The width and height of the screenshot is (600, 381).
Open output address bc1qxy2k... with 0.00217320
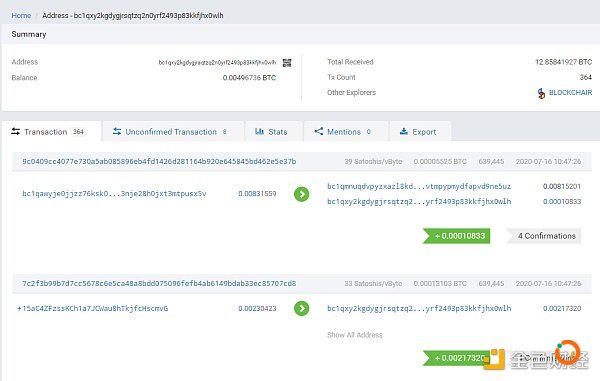419,308
